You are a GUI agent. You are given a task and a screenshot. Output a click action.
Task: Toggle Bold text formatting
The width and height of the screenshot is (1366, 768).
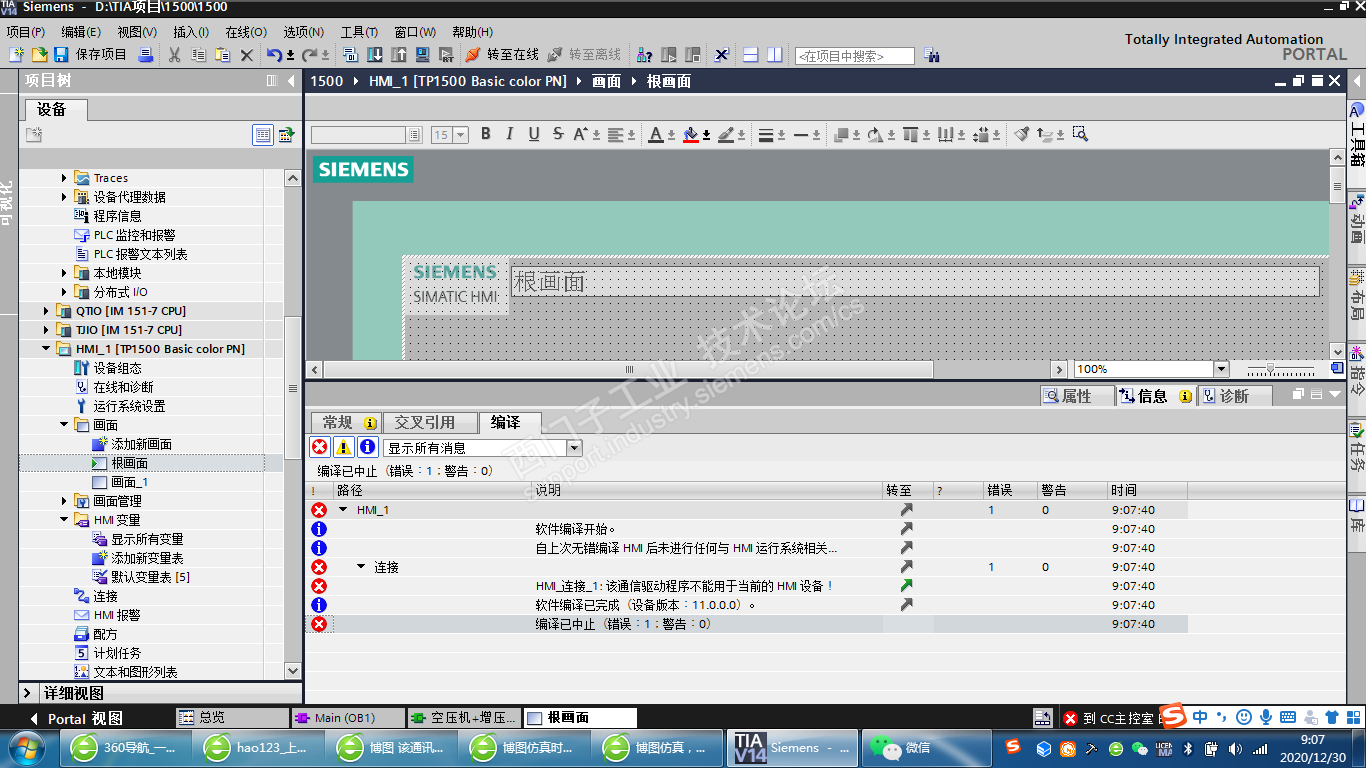pos(486,134)
